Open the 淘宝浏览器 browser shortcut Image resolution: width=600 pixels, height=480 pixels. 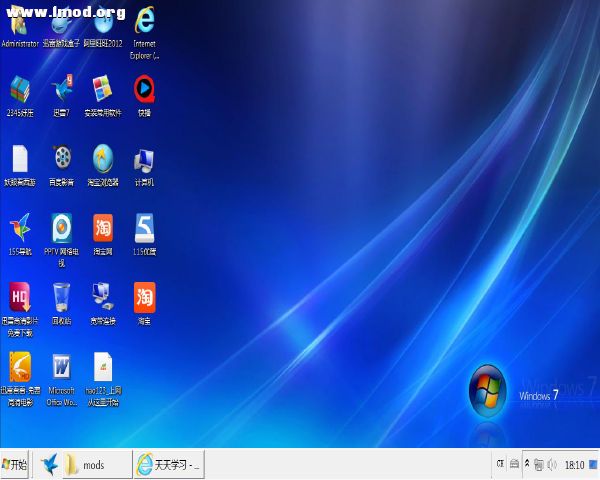point(103,158)
